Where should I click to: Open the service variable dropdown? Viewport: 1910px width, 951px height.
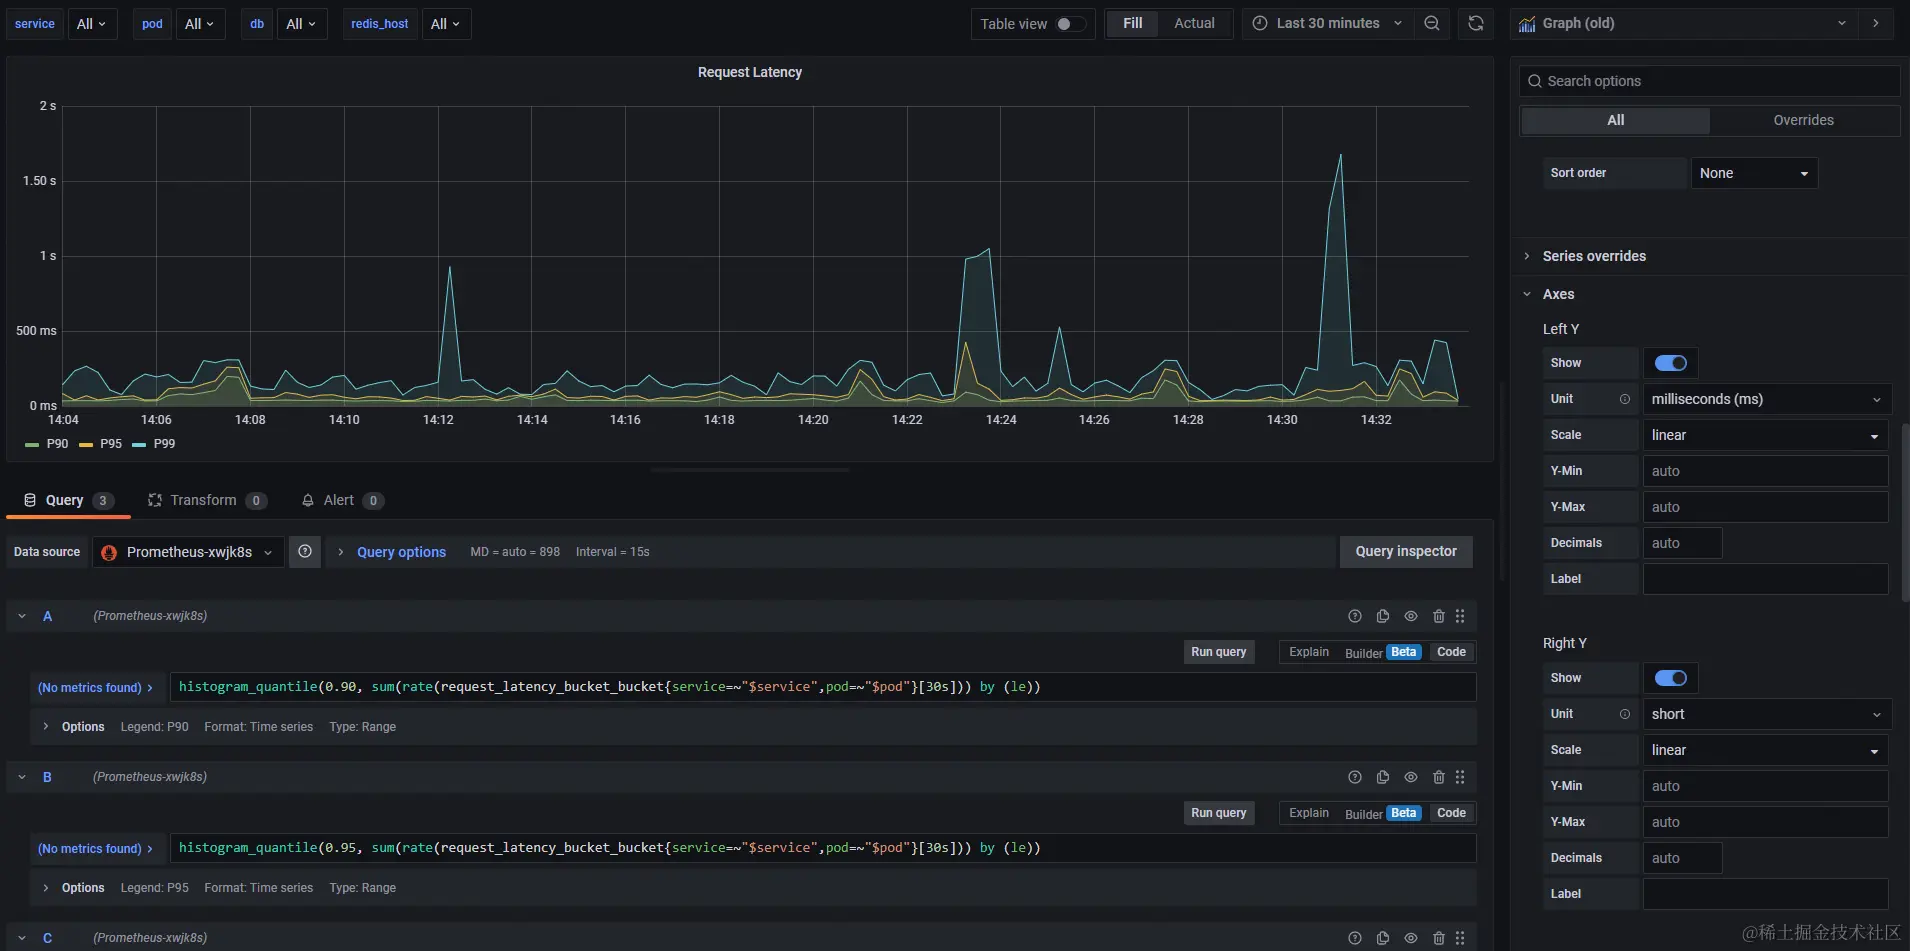[x=91, y=24]
